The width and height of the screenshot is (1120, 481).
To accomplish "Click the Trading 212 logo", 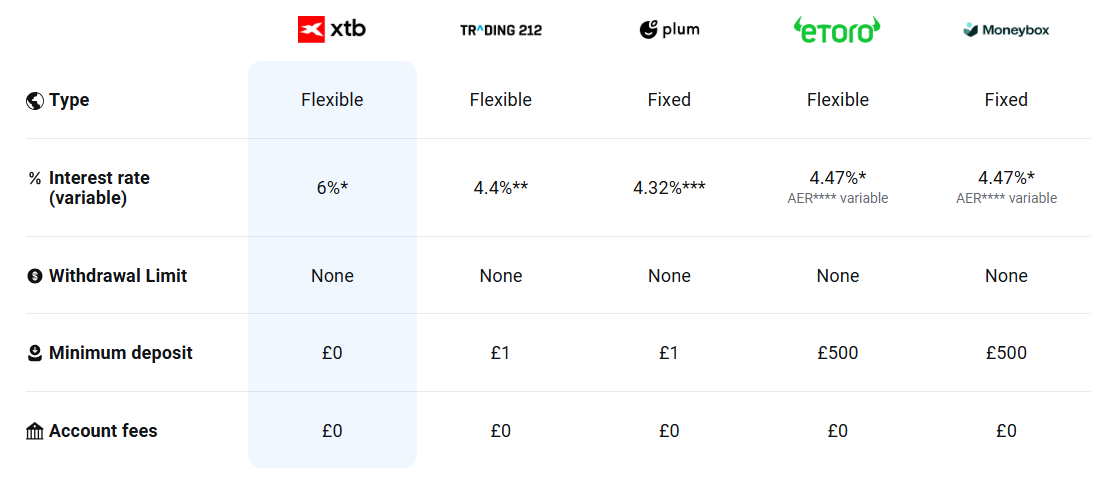I will point(500,30).
